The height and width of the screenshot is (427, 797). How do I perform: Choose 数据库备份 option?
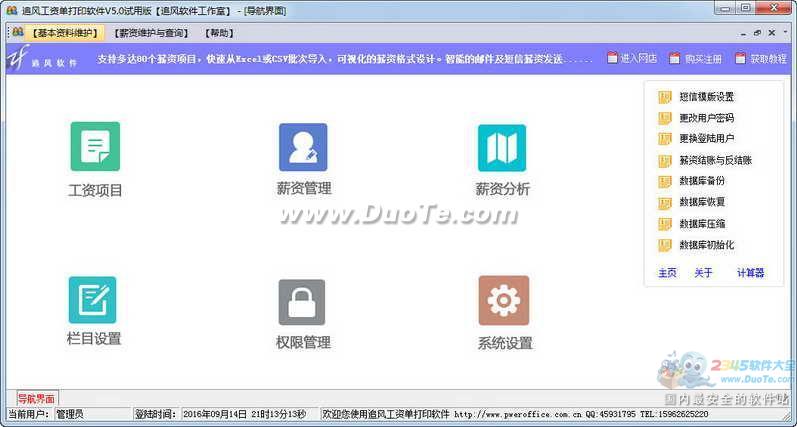[x=702, y=181]
